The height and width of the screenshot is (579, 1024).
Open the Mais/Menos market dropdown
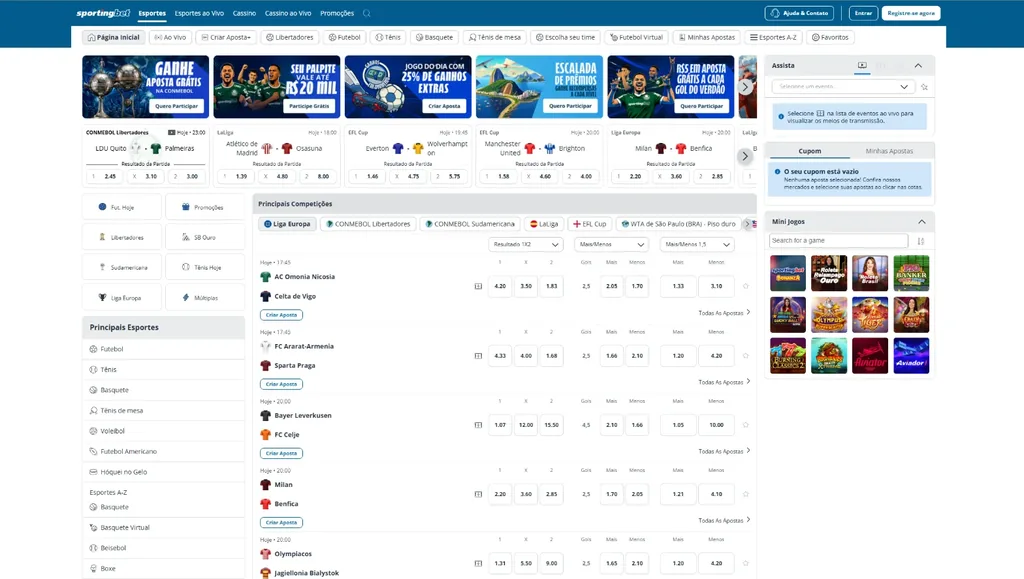[x=611, y=244]
